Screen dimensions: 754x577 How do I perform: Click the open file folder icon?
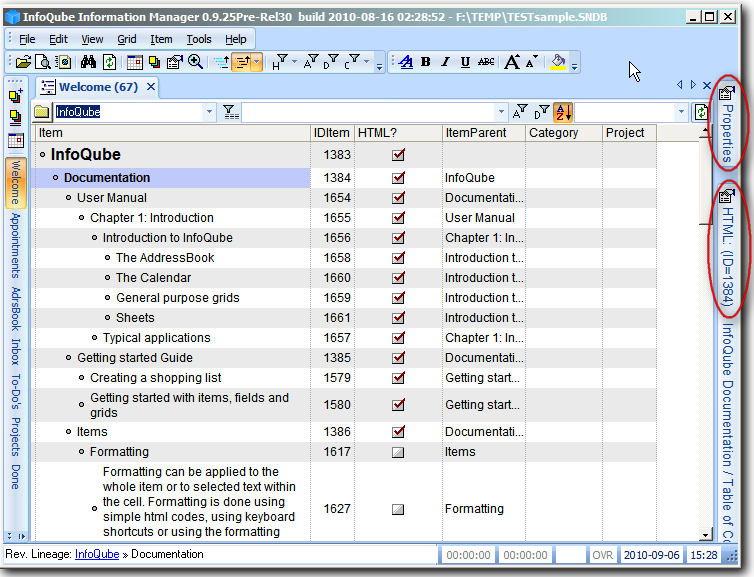(x=23, y=62)
